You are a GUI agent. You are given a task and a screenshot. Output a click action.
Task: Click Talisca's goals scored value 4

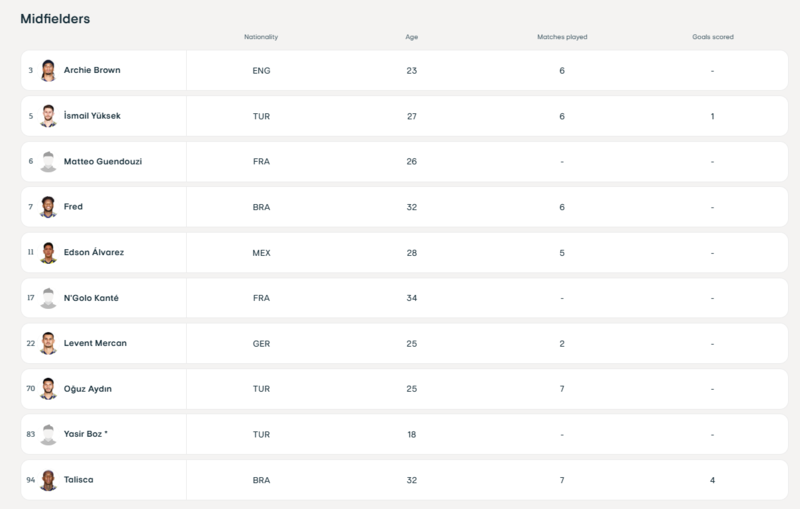(x=712, y=480)
